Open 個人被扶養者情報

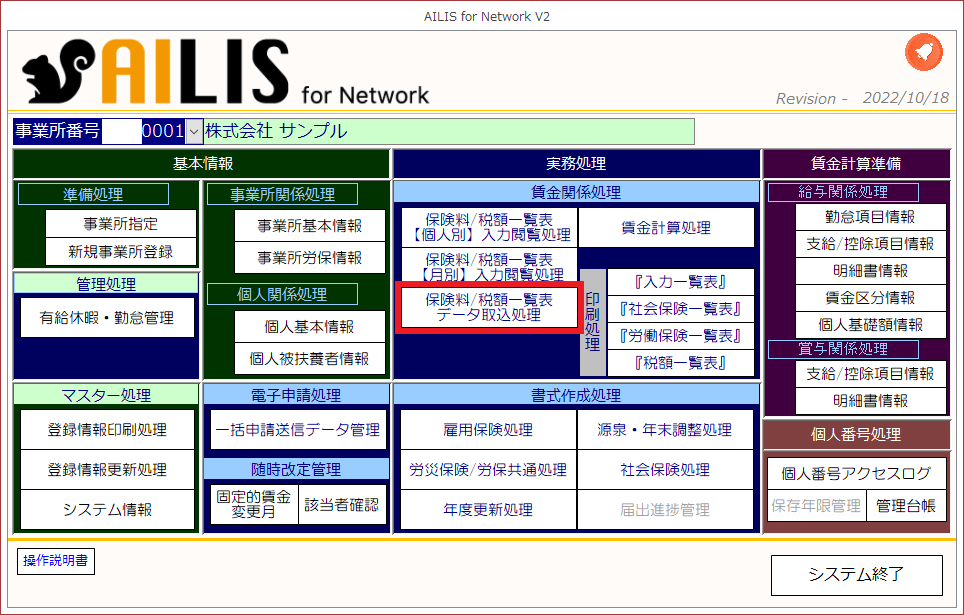pos(296,358)
